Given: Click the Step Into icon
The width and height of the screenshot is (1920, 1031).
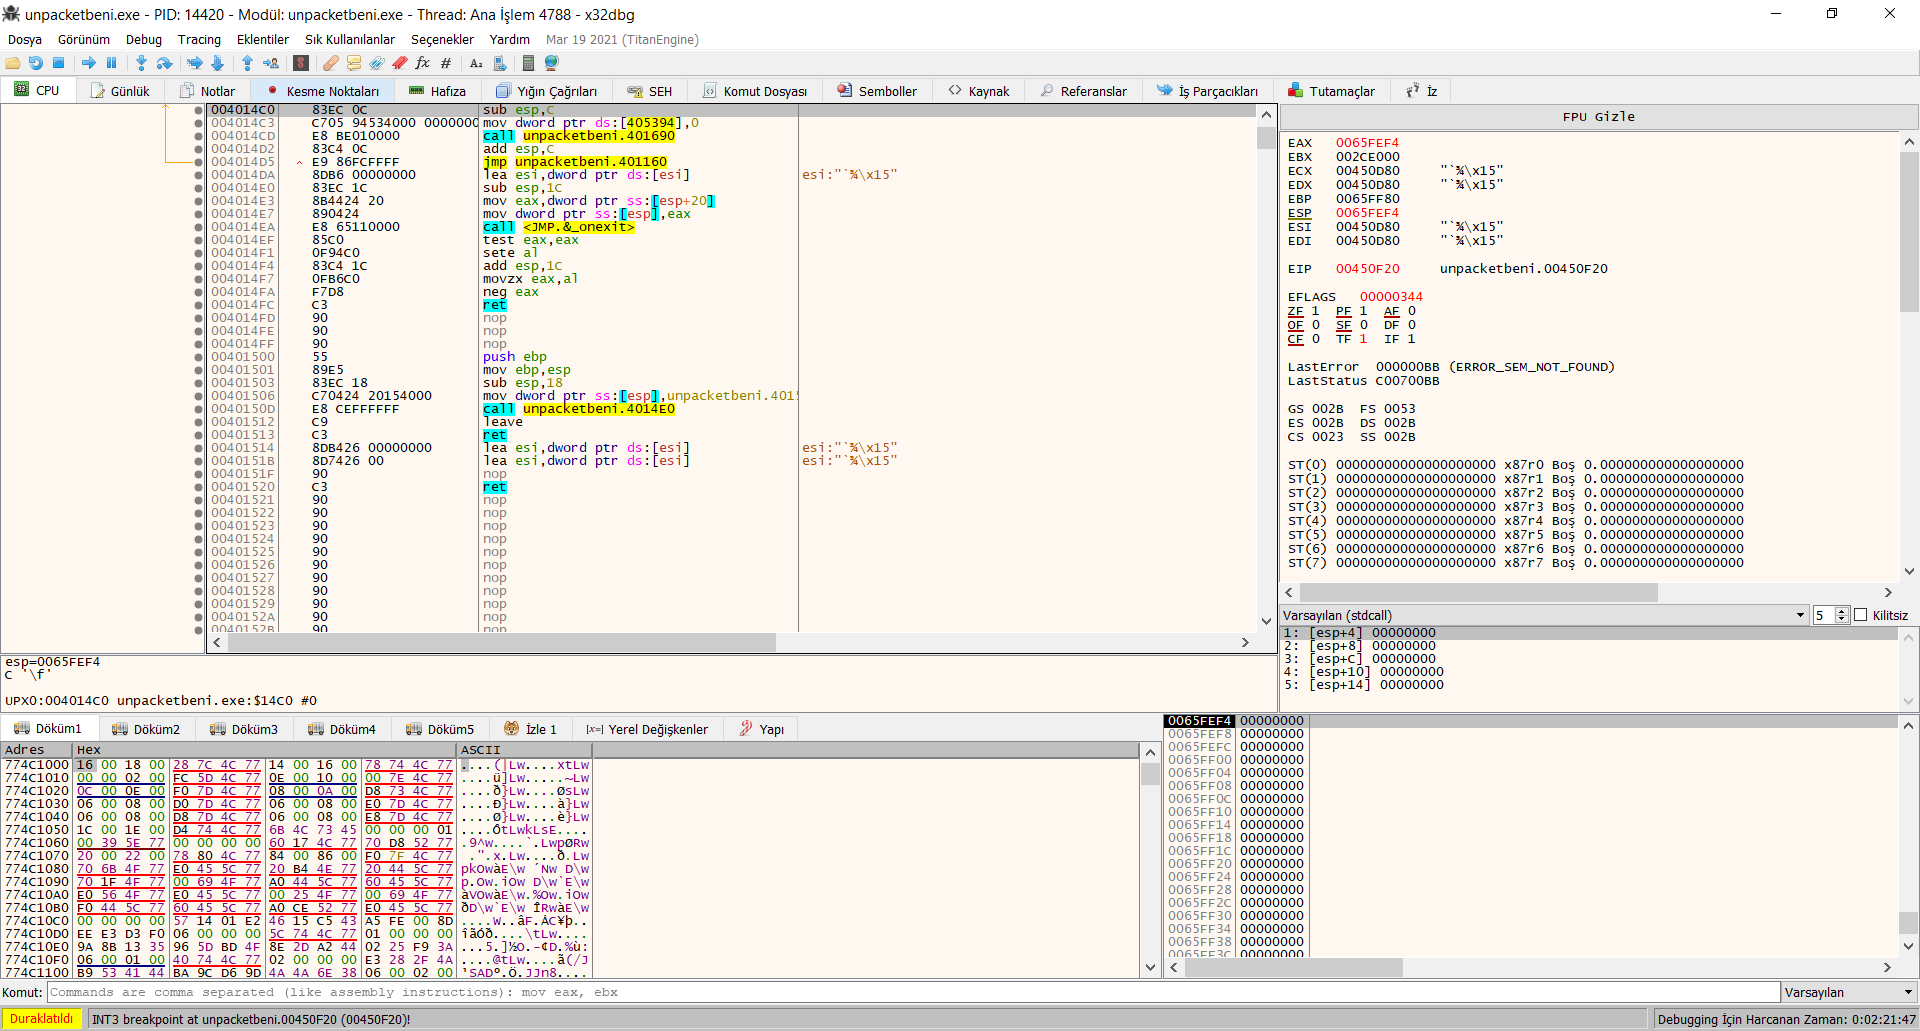Looking at the screenshot, I should click(x=141, y=63).
